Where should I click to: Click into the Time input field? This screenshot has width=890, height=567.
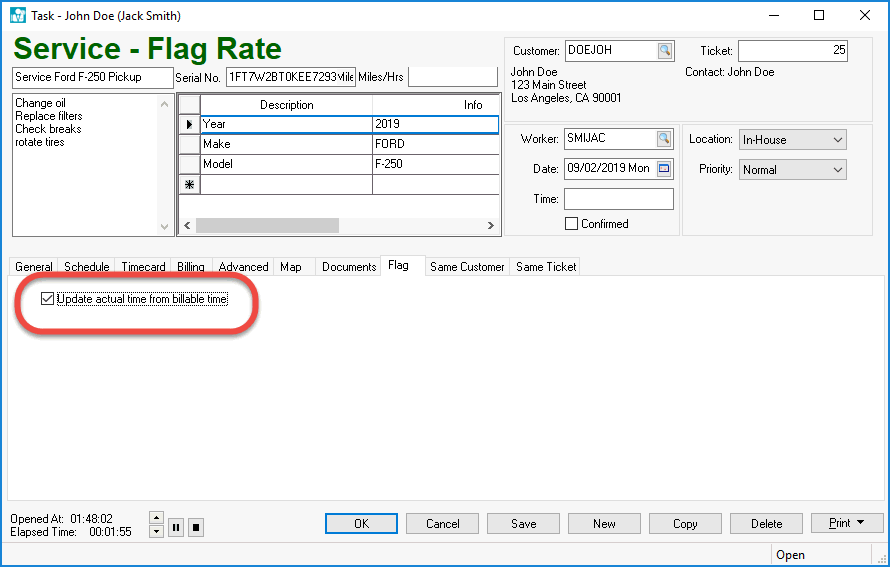click(x=618, y=199)
